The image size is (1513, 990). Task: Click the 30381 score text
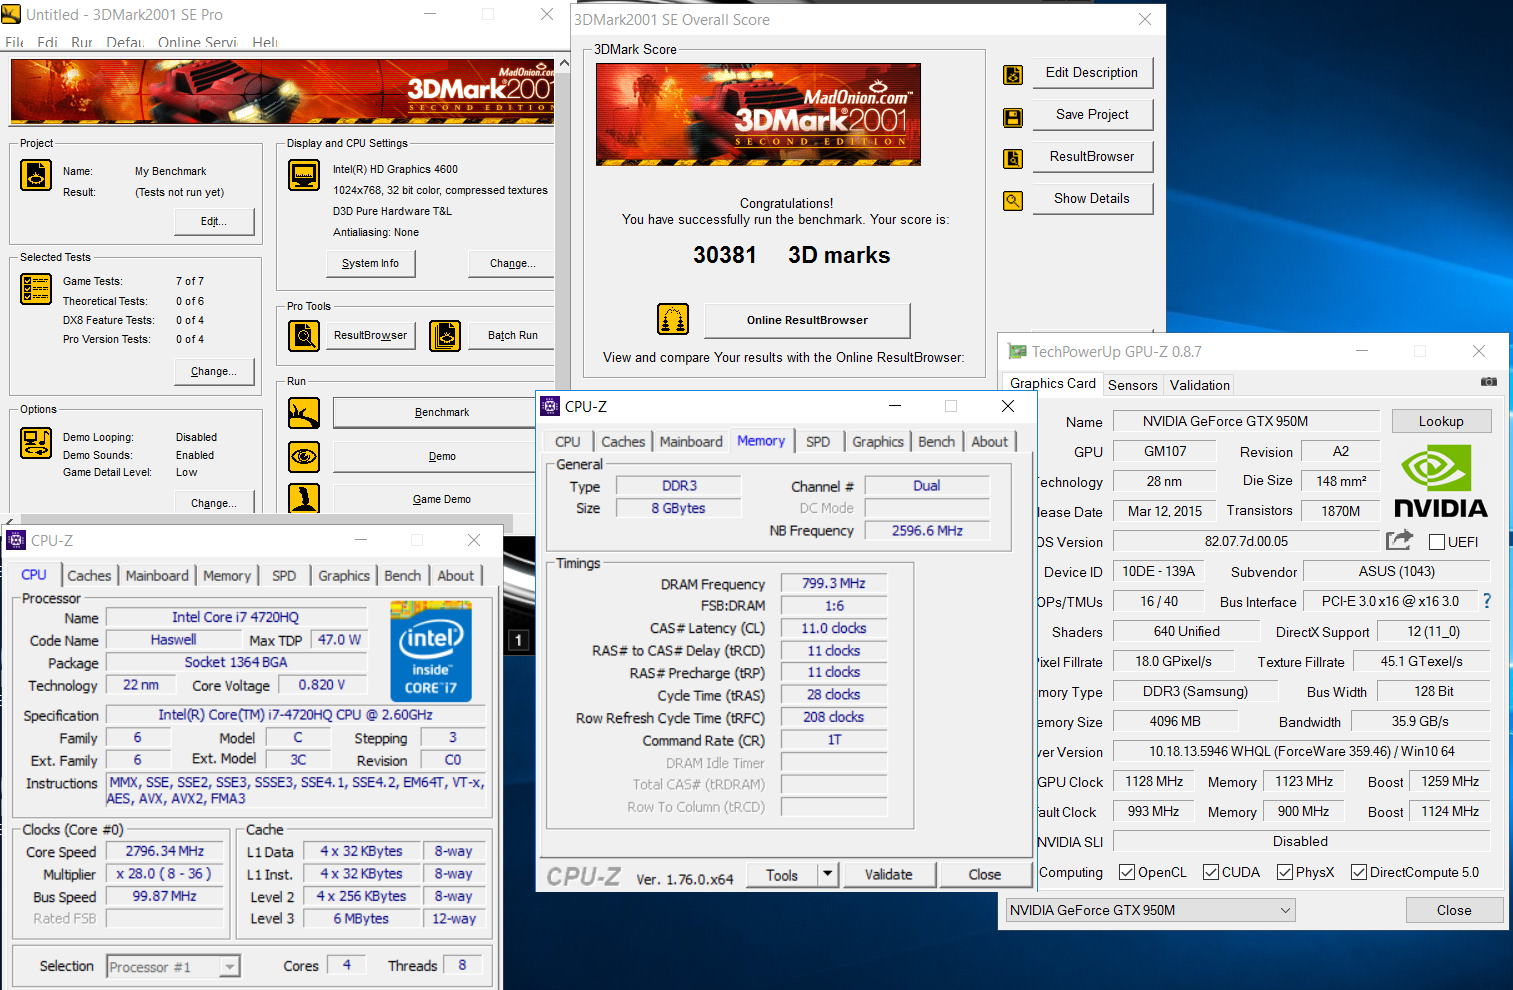click(725, 255)
